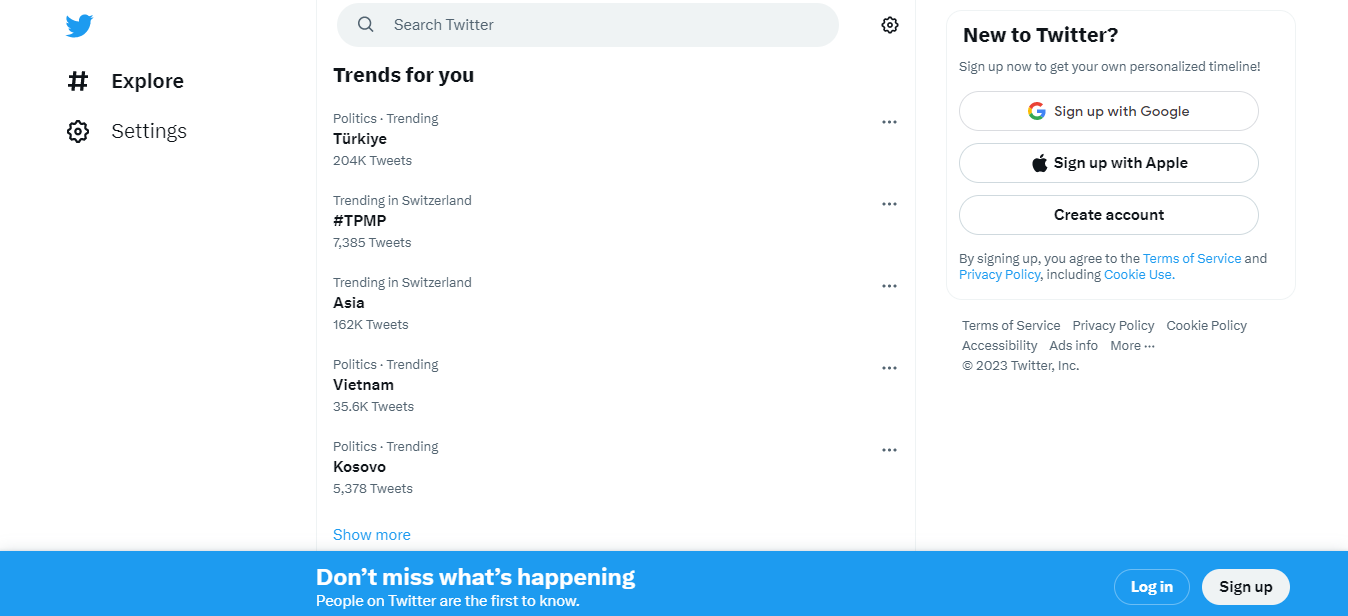Viewport: 1348px width, 616px height.
Task: Open explore settings gear beside search bar
Action: 890,25
